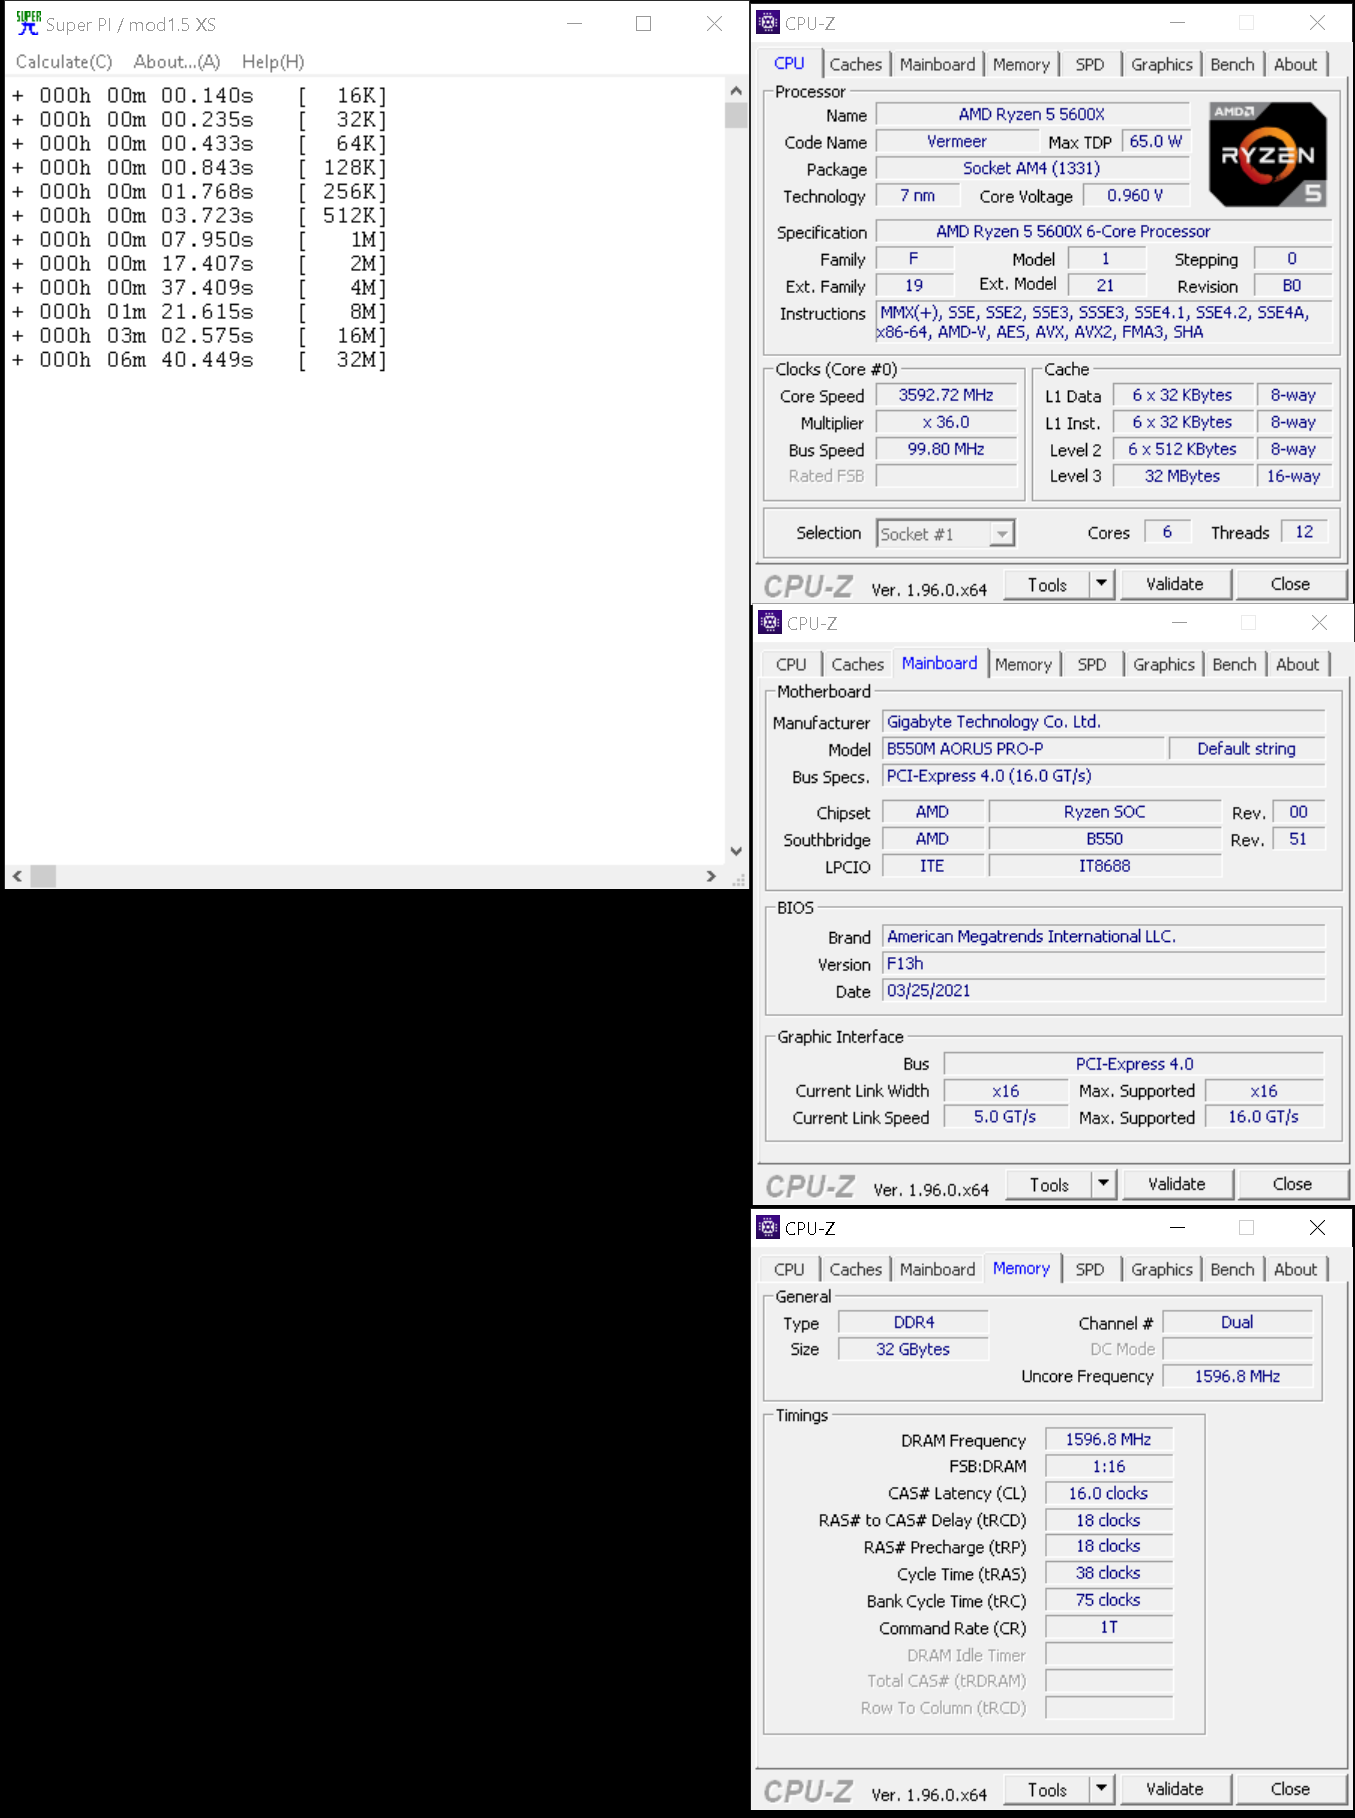Viewport: 1355px width, 1818px height.
Task: Open Tools dropdown arrow in Mainboard CPU-Z window
Action: point(1103,1184)
